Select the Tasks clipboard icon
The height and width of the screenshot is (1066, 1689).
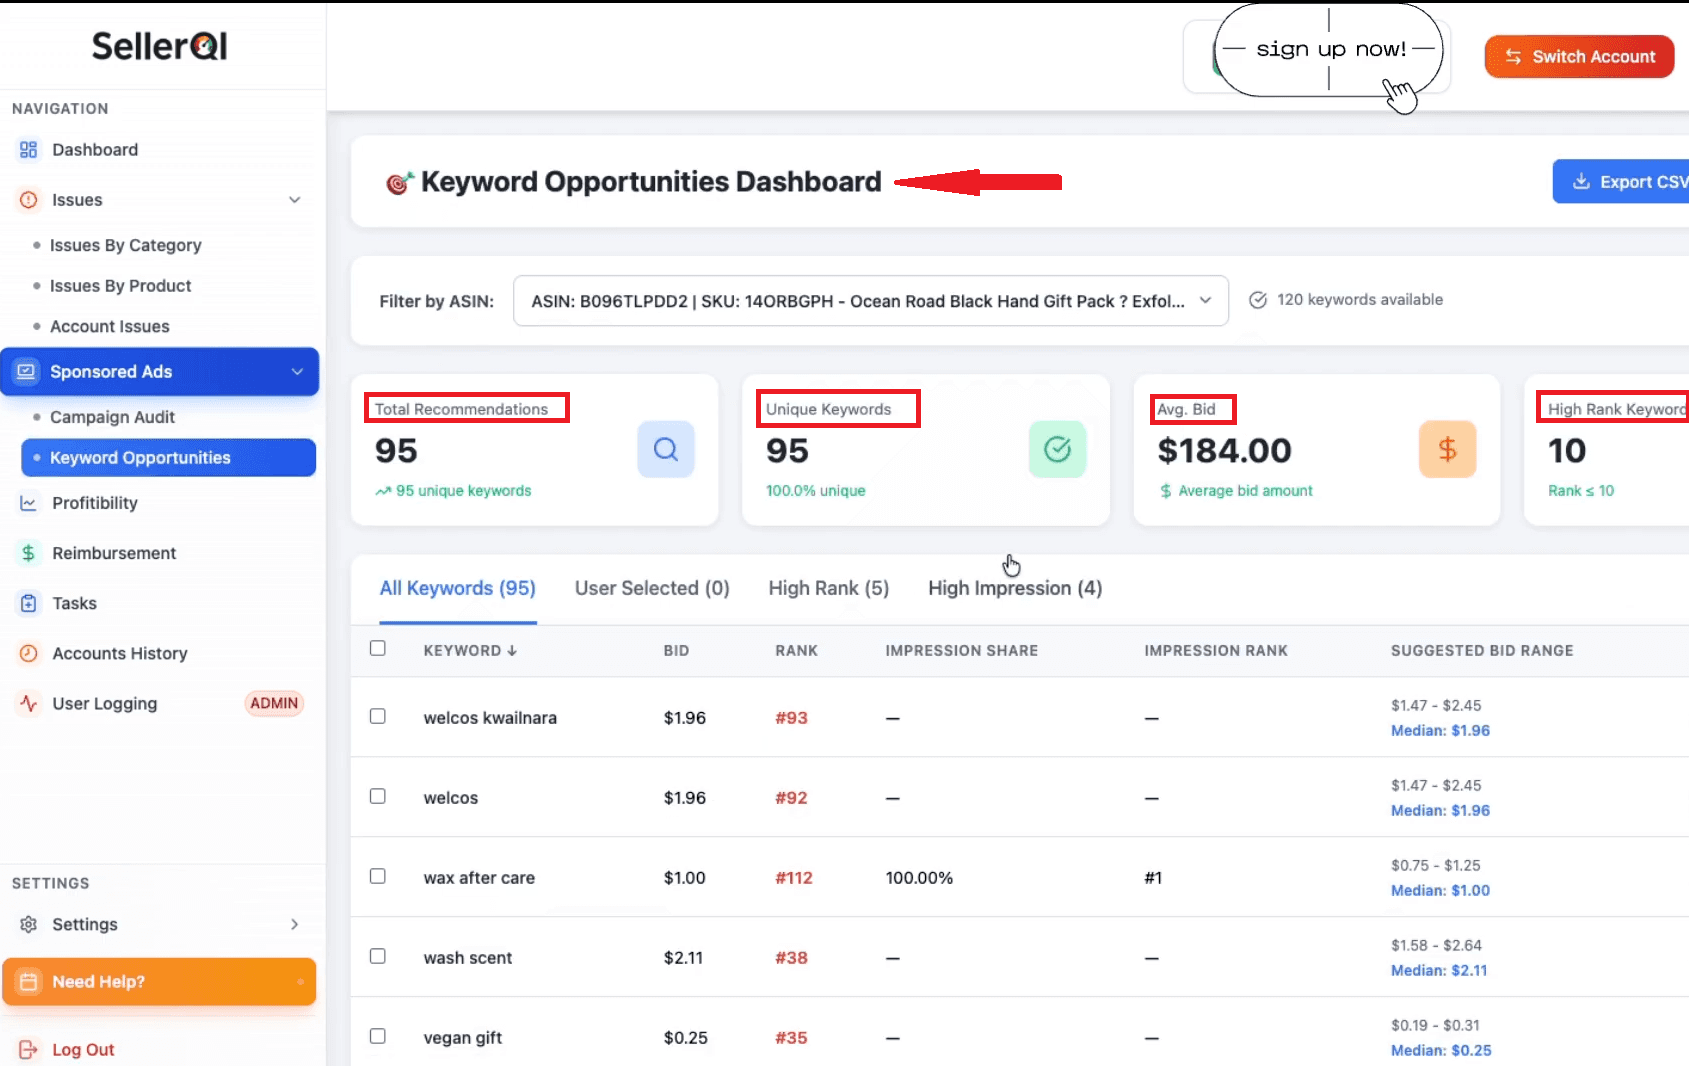pyautogui.click(x=28, y=603)
